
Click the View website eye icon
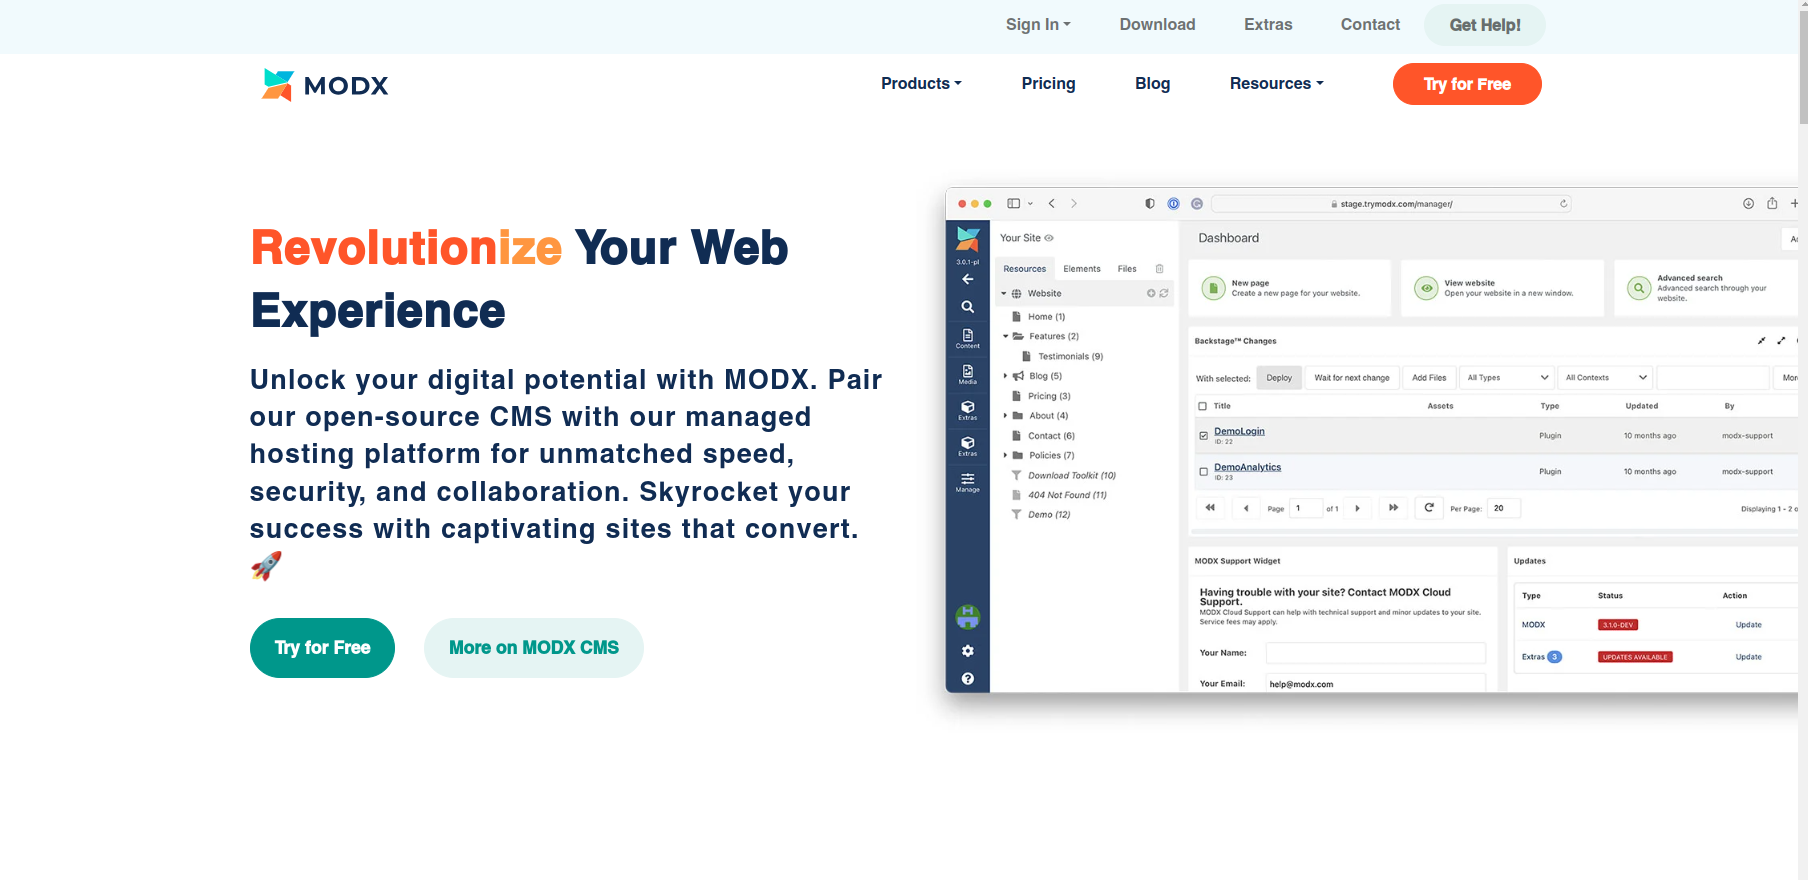click(x=1426, y=289)
